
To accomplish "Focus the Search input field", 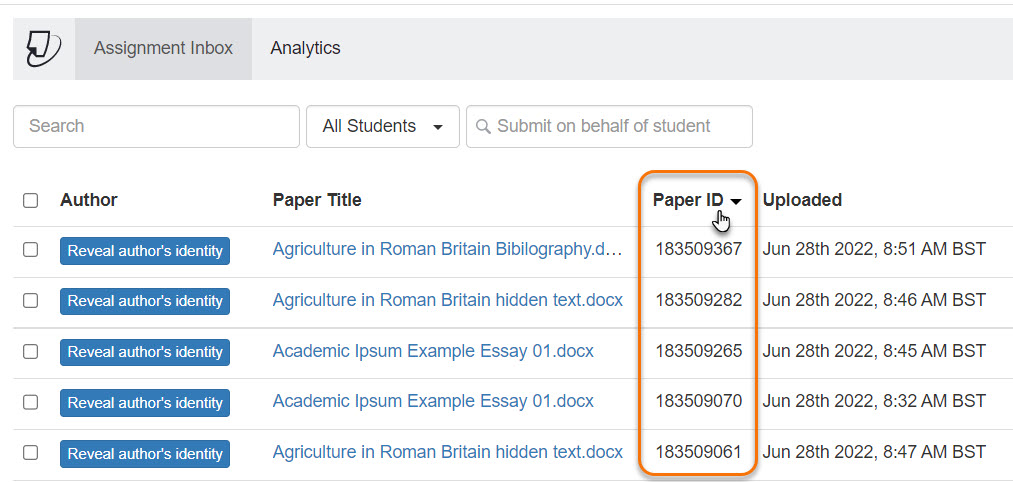I will pos(156,126).
